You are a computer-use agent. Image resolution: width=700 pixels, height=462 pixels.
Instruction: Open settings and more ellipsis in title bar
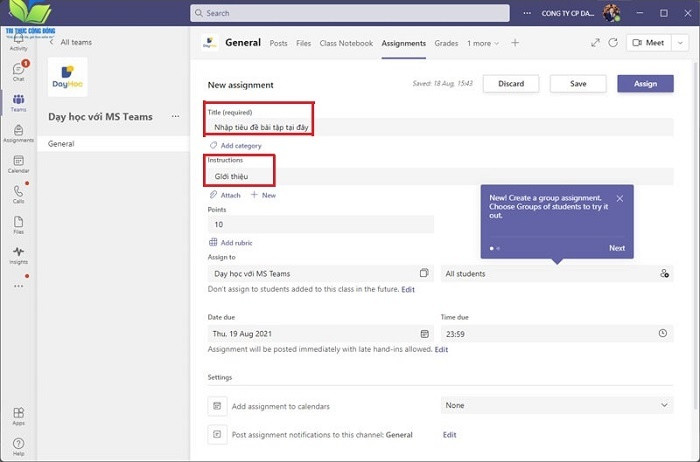[527, 13]
